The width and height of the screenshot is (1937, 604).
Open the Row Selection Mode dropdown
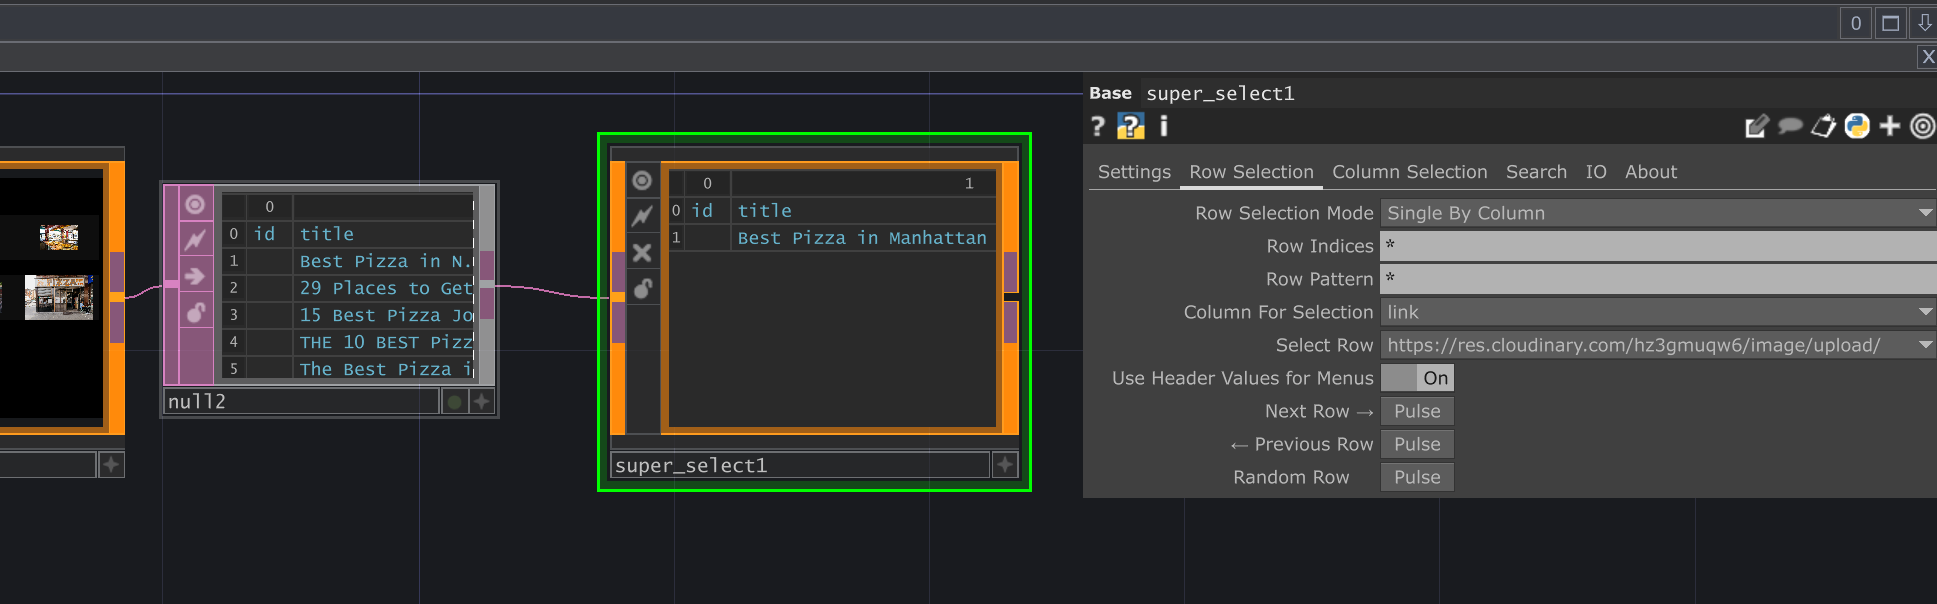tap(1658, 213)
